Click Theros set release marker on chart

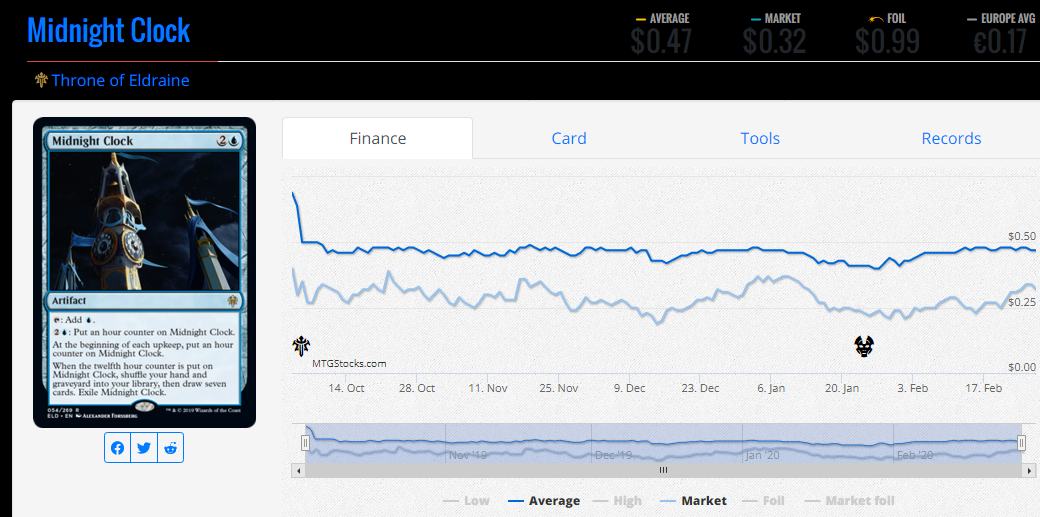coord(864,346)
